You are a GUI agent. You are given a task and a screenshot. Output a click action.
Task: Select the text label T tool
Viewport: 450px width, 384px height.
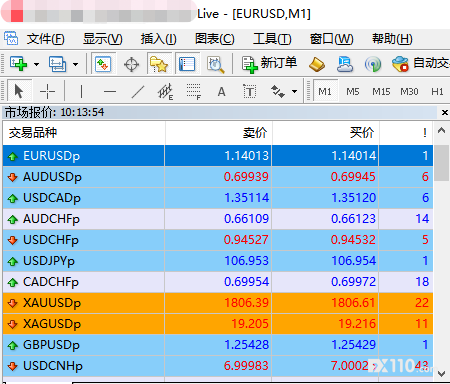coord(250,91)
